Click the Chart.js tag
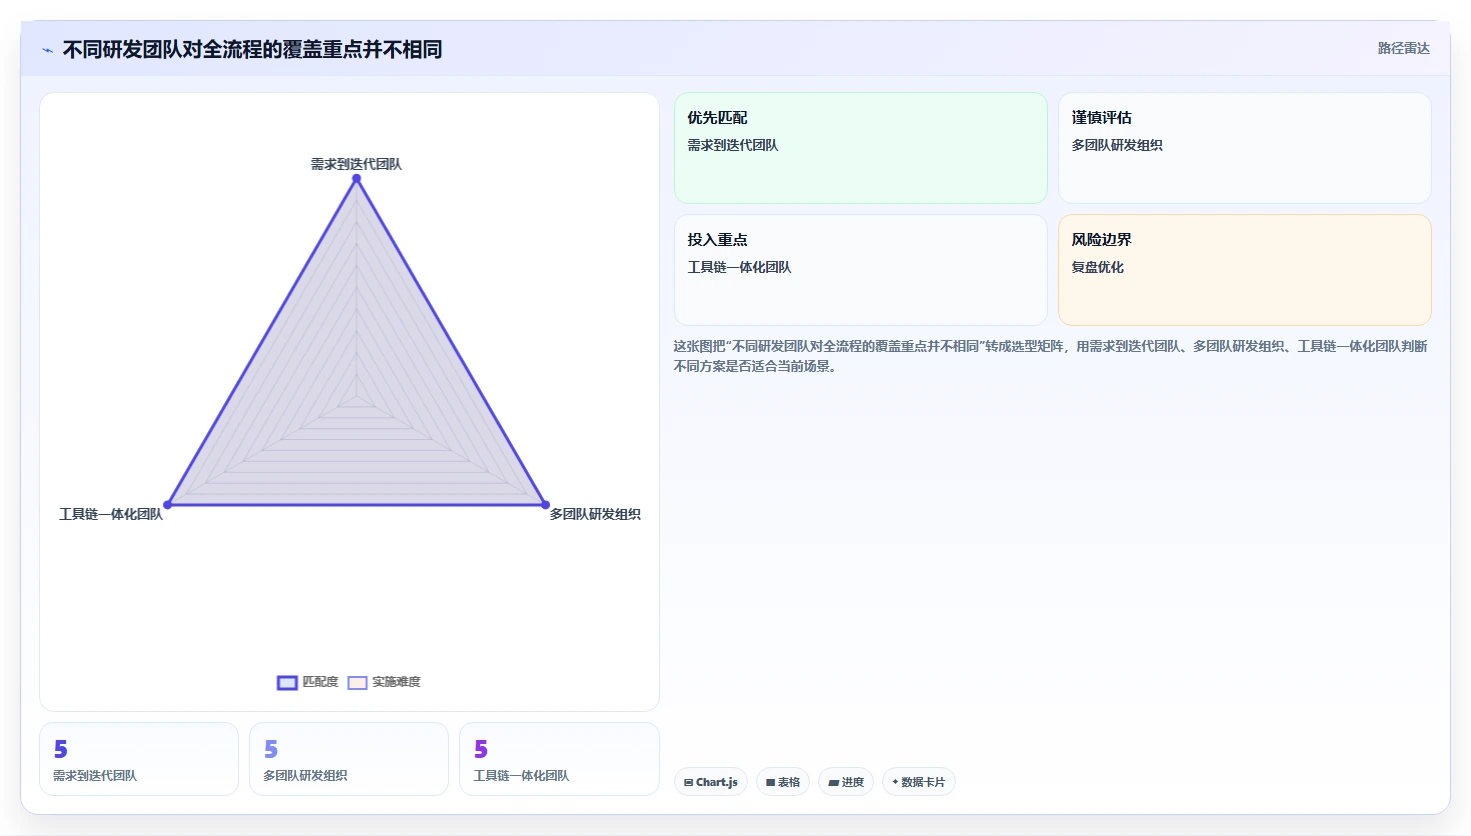Viewport: 1471px width, 836px height. click(711, 782)
